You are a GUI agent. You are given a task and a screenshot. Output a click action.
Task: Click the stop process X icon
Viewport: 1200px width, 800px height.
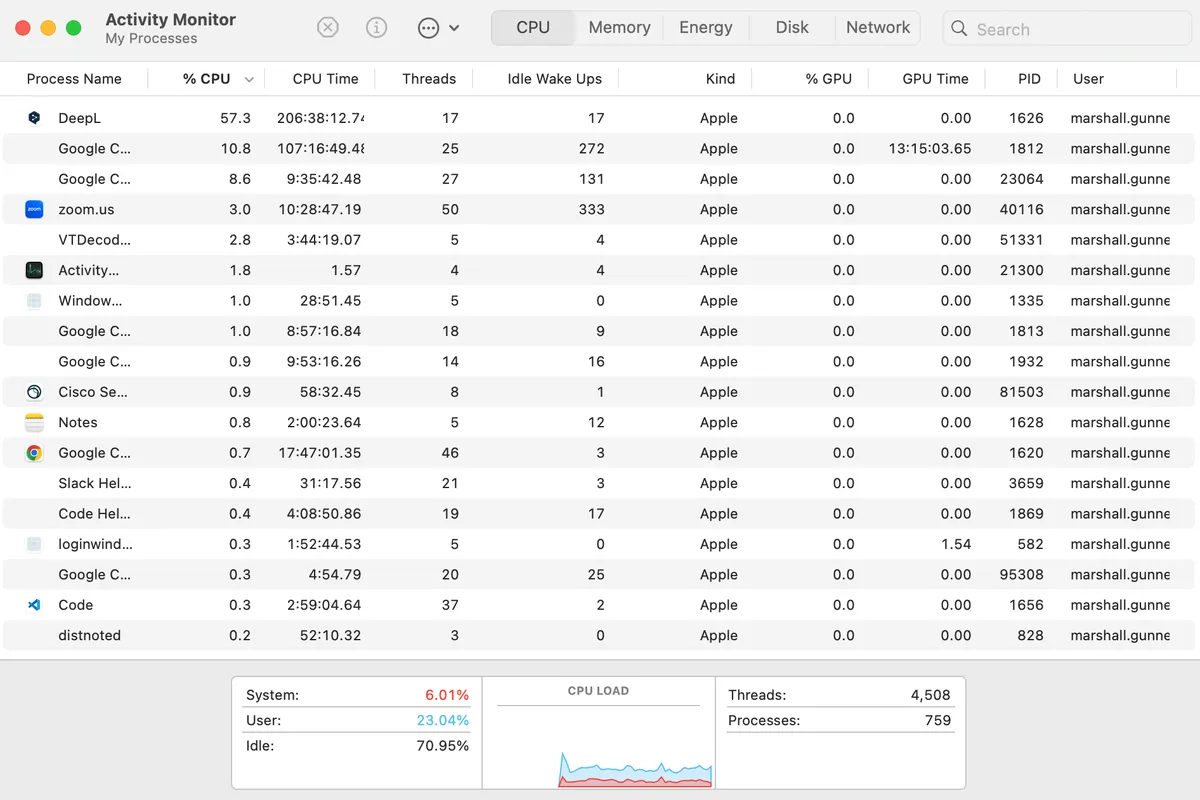(328, 28)
